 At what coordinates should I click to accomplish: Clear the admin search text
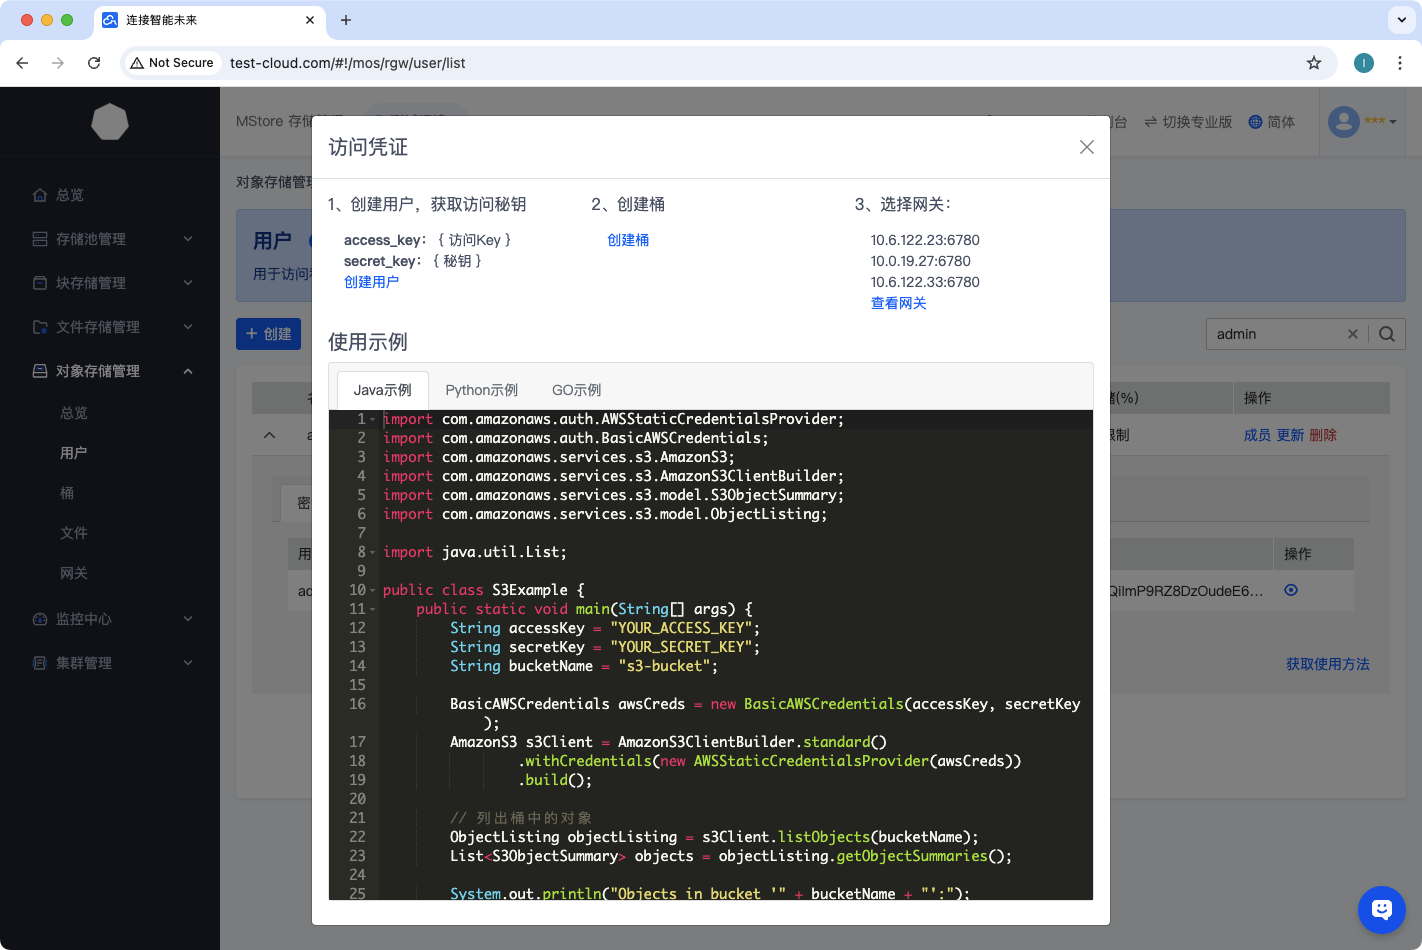(x=1352, y=334)
